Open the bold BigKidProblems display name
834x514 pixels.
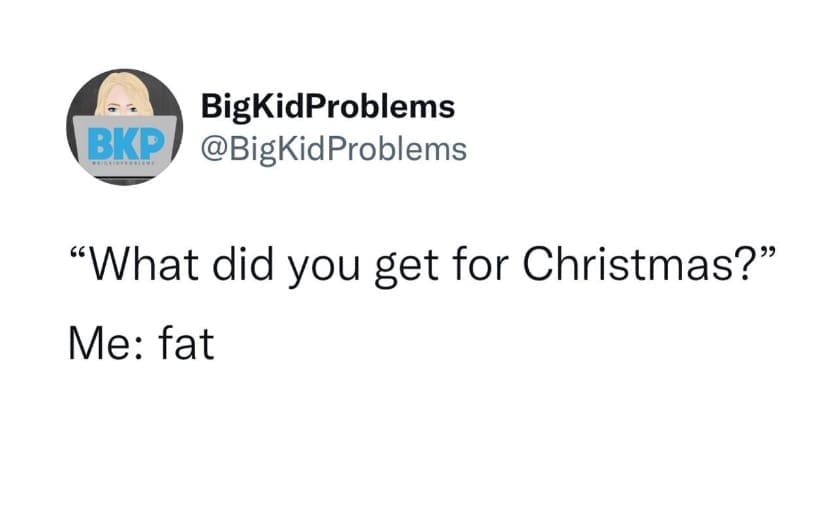[x=328, y=105]
